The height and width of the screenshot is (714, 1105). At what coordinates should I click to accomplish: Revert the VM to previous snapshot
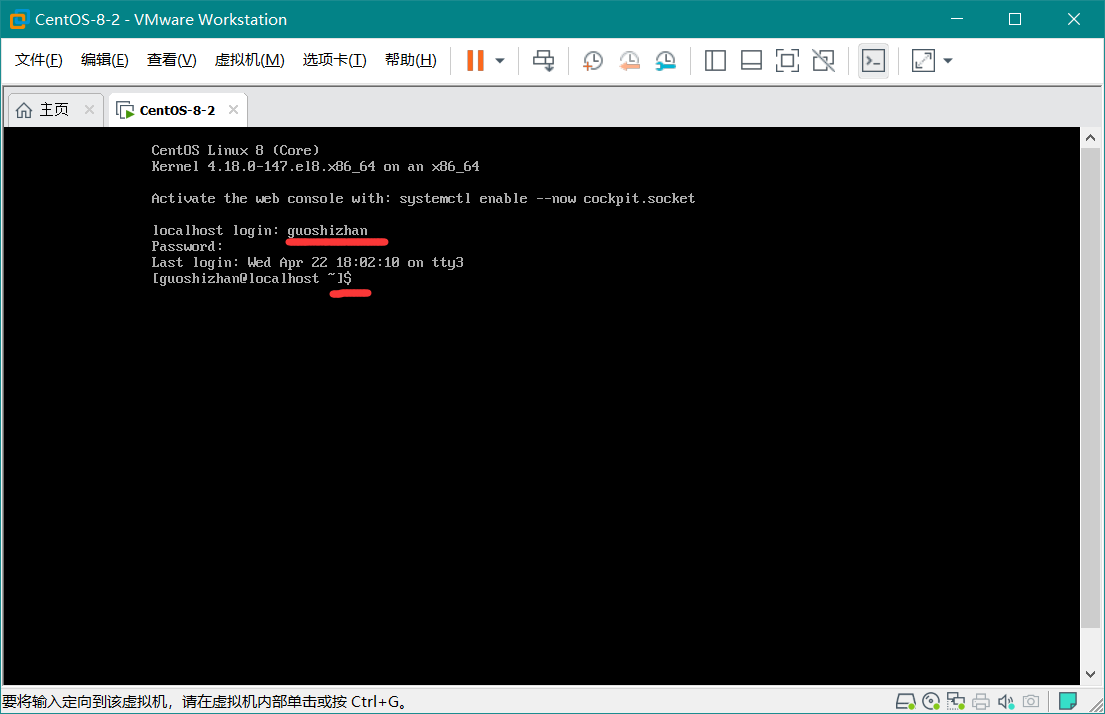[x=629, y=61]
